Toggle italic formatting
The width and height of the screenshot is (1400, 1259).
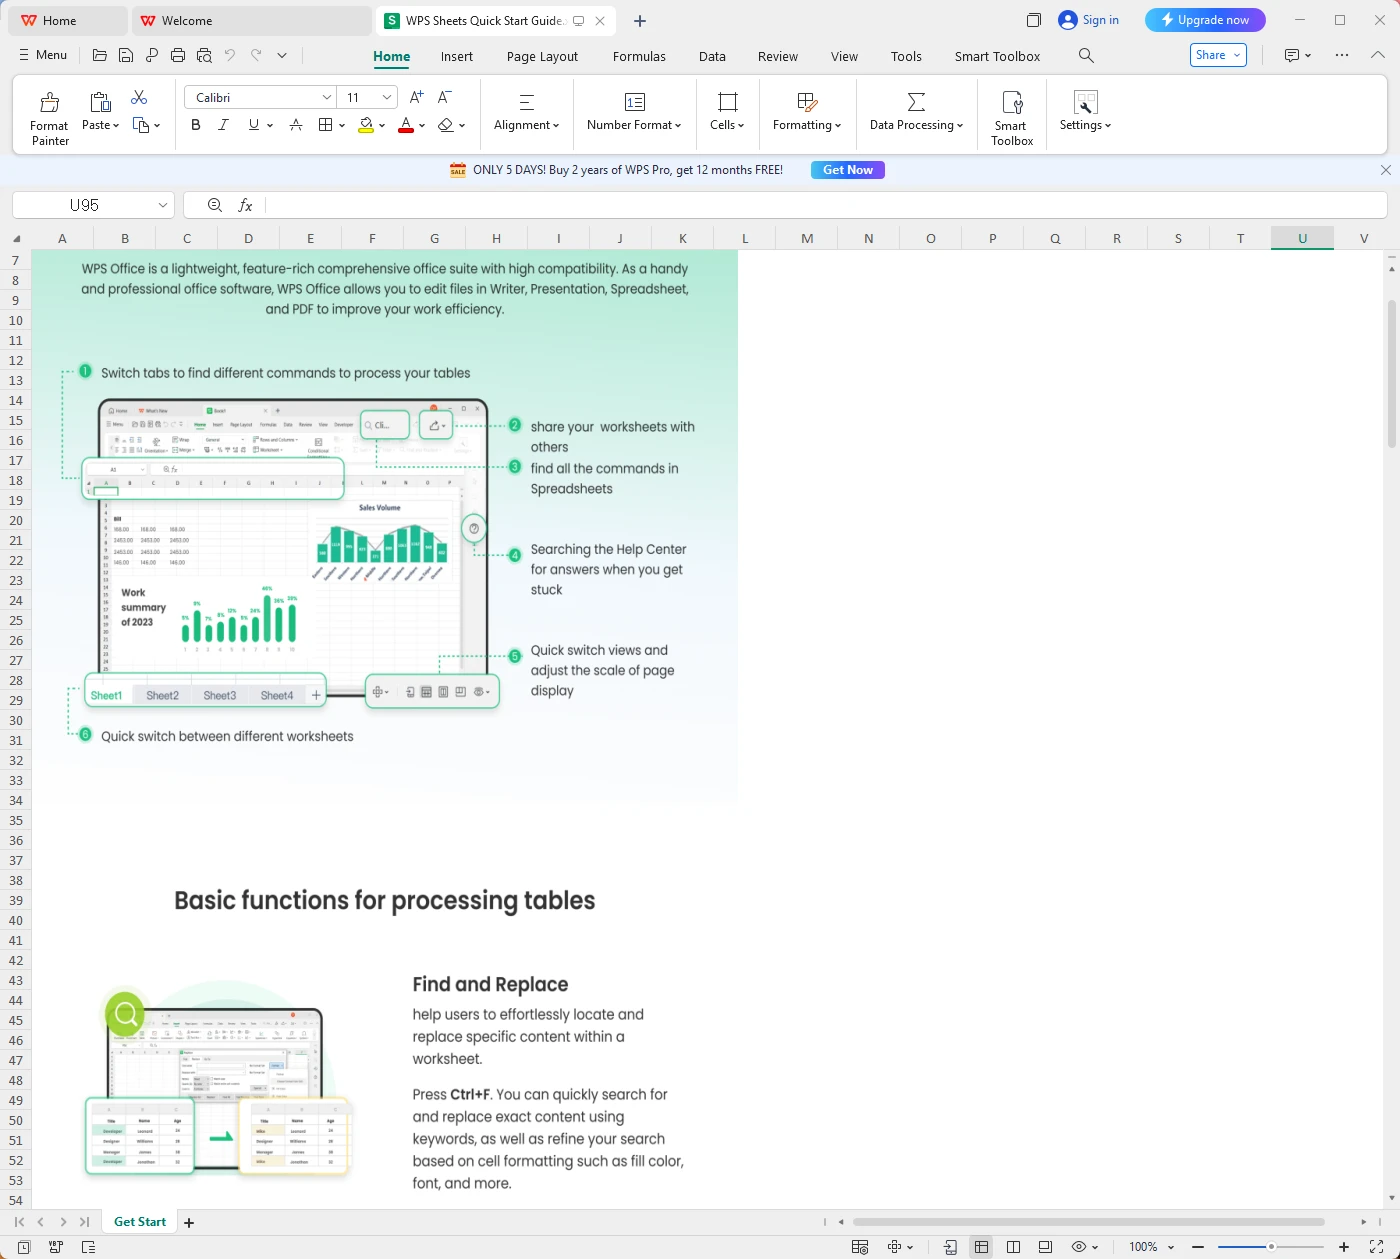point(224,125)
